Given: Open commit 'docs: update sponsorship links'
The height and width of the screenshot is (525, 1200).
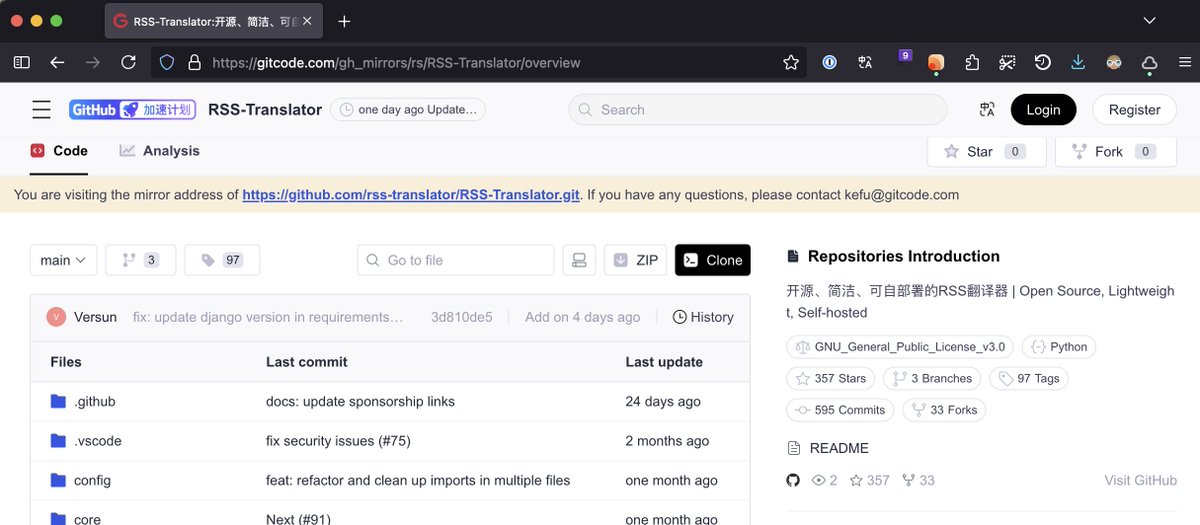Looking at the screenshot, I should (360, 401).
